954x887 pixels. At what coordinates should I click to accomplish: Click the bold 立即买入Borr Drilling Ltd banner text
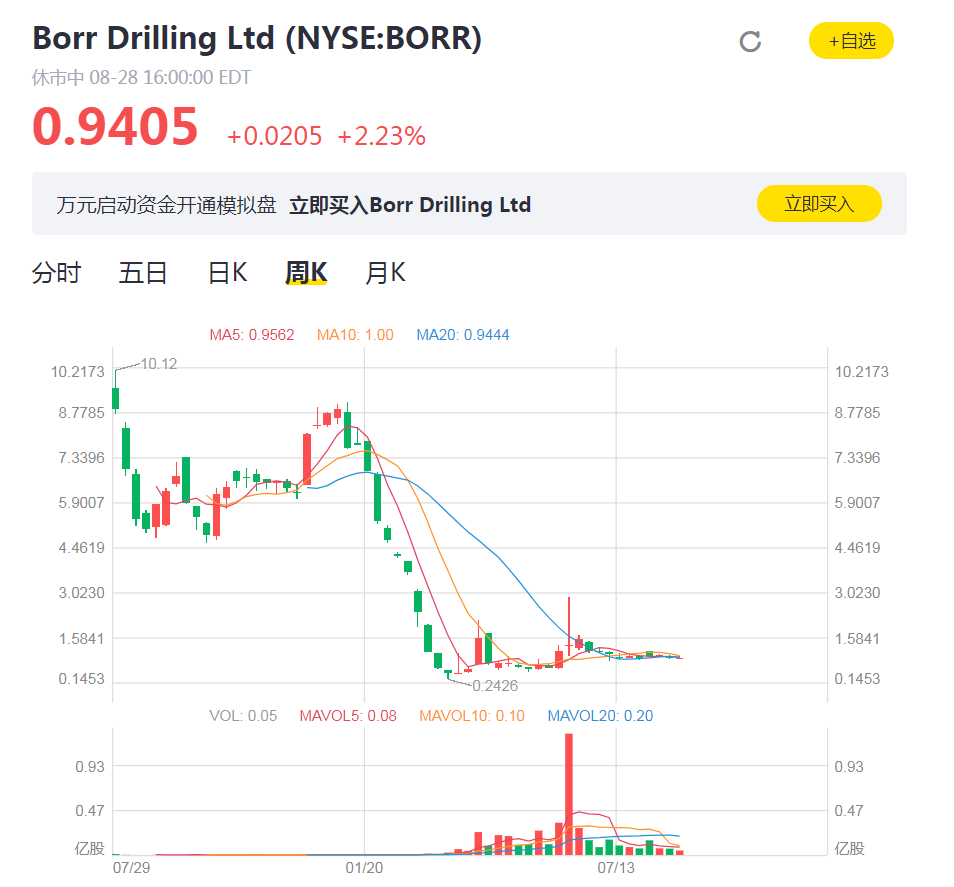tap(410, 204)
